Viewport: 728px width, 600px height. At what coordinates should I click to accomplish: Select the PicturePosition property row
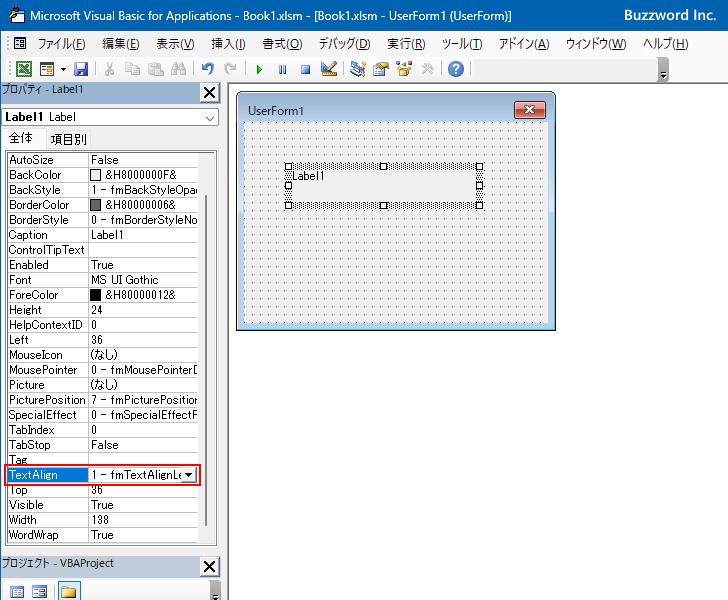[103, 400]
